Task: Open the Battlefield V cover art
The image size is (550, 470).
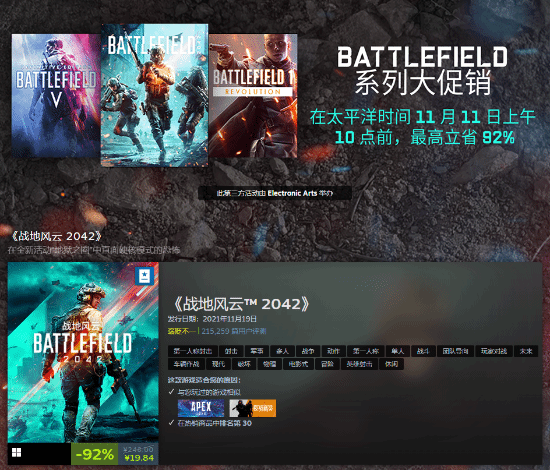Action: pyautogui.click(x=56, y=95)
